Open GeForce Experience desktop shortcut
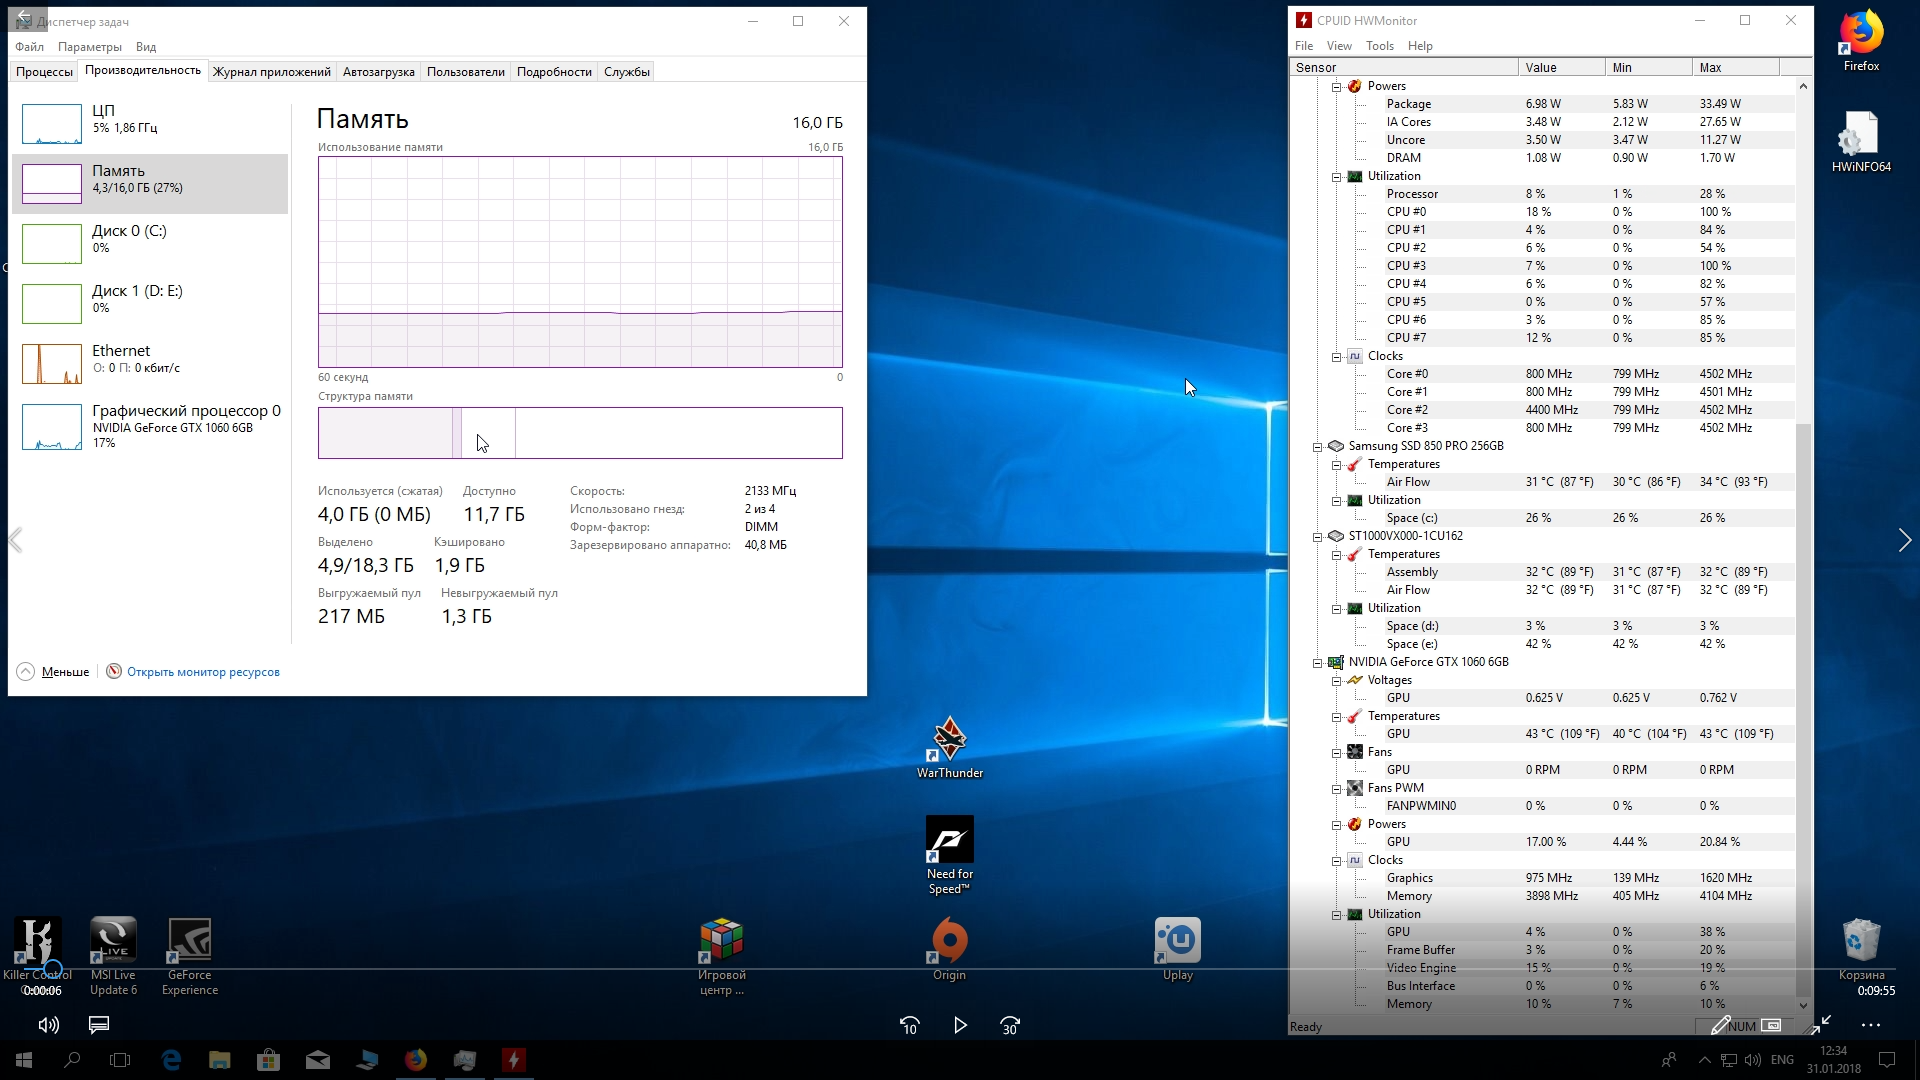This screenshot has width=1920, height=1080. point(189,942)
